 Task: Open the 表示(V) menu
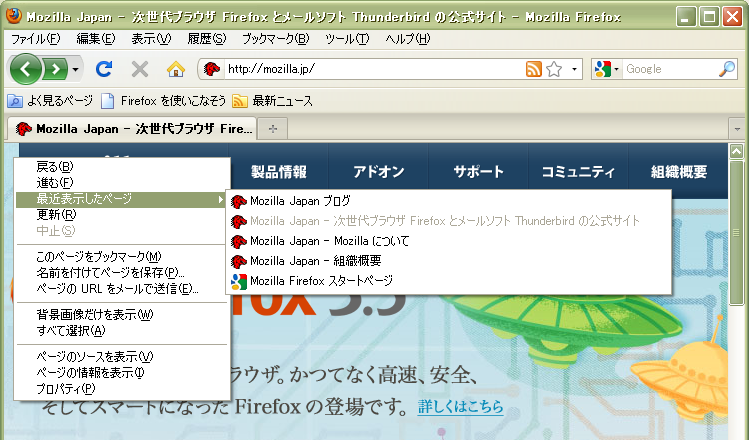(151, 39)
